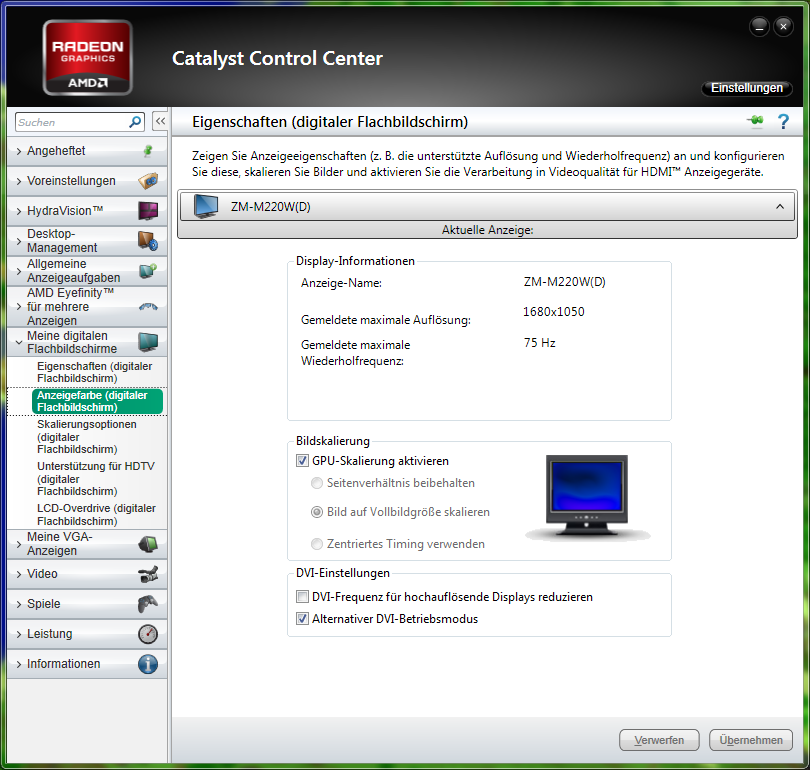
Task: Click the Anzeige-Name value ZM-M220W(D)
Action: (x=564, y=282)
